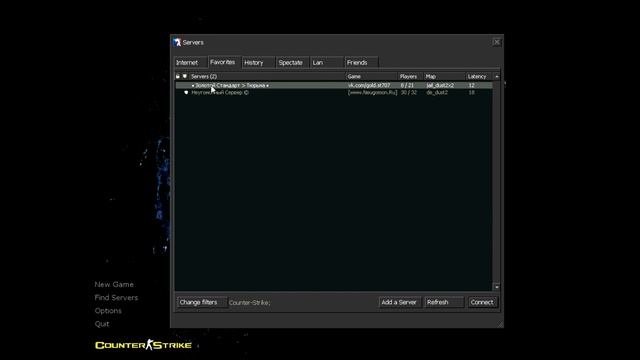Sort by Servers (2) column header

pos(267,76)
